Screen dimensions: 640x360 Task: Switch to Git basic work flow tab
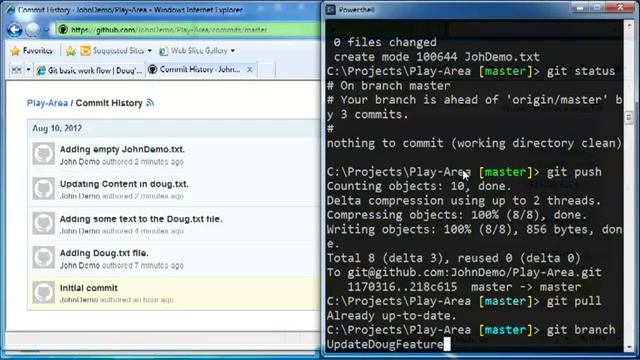coord(90,70)
